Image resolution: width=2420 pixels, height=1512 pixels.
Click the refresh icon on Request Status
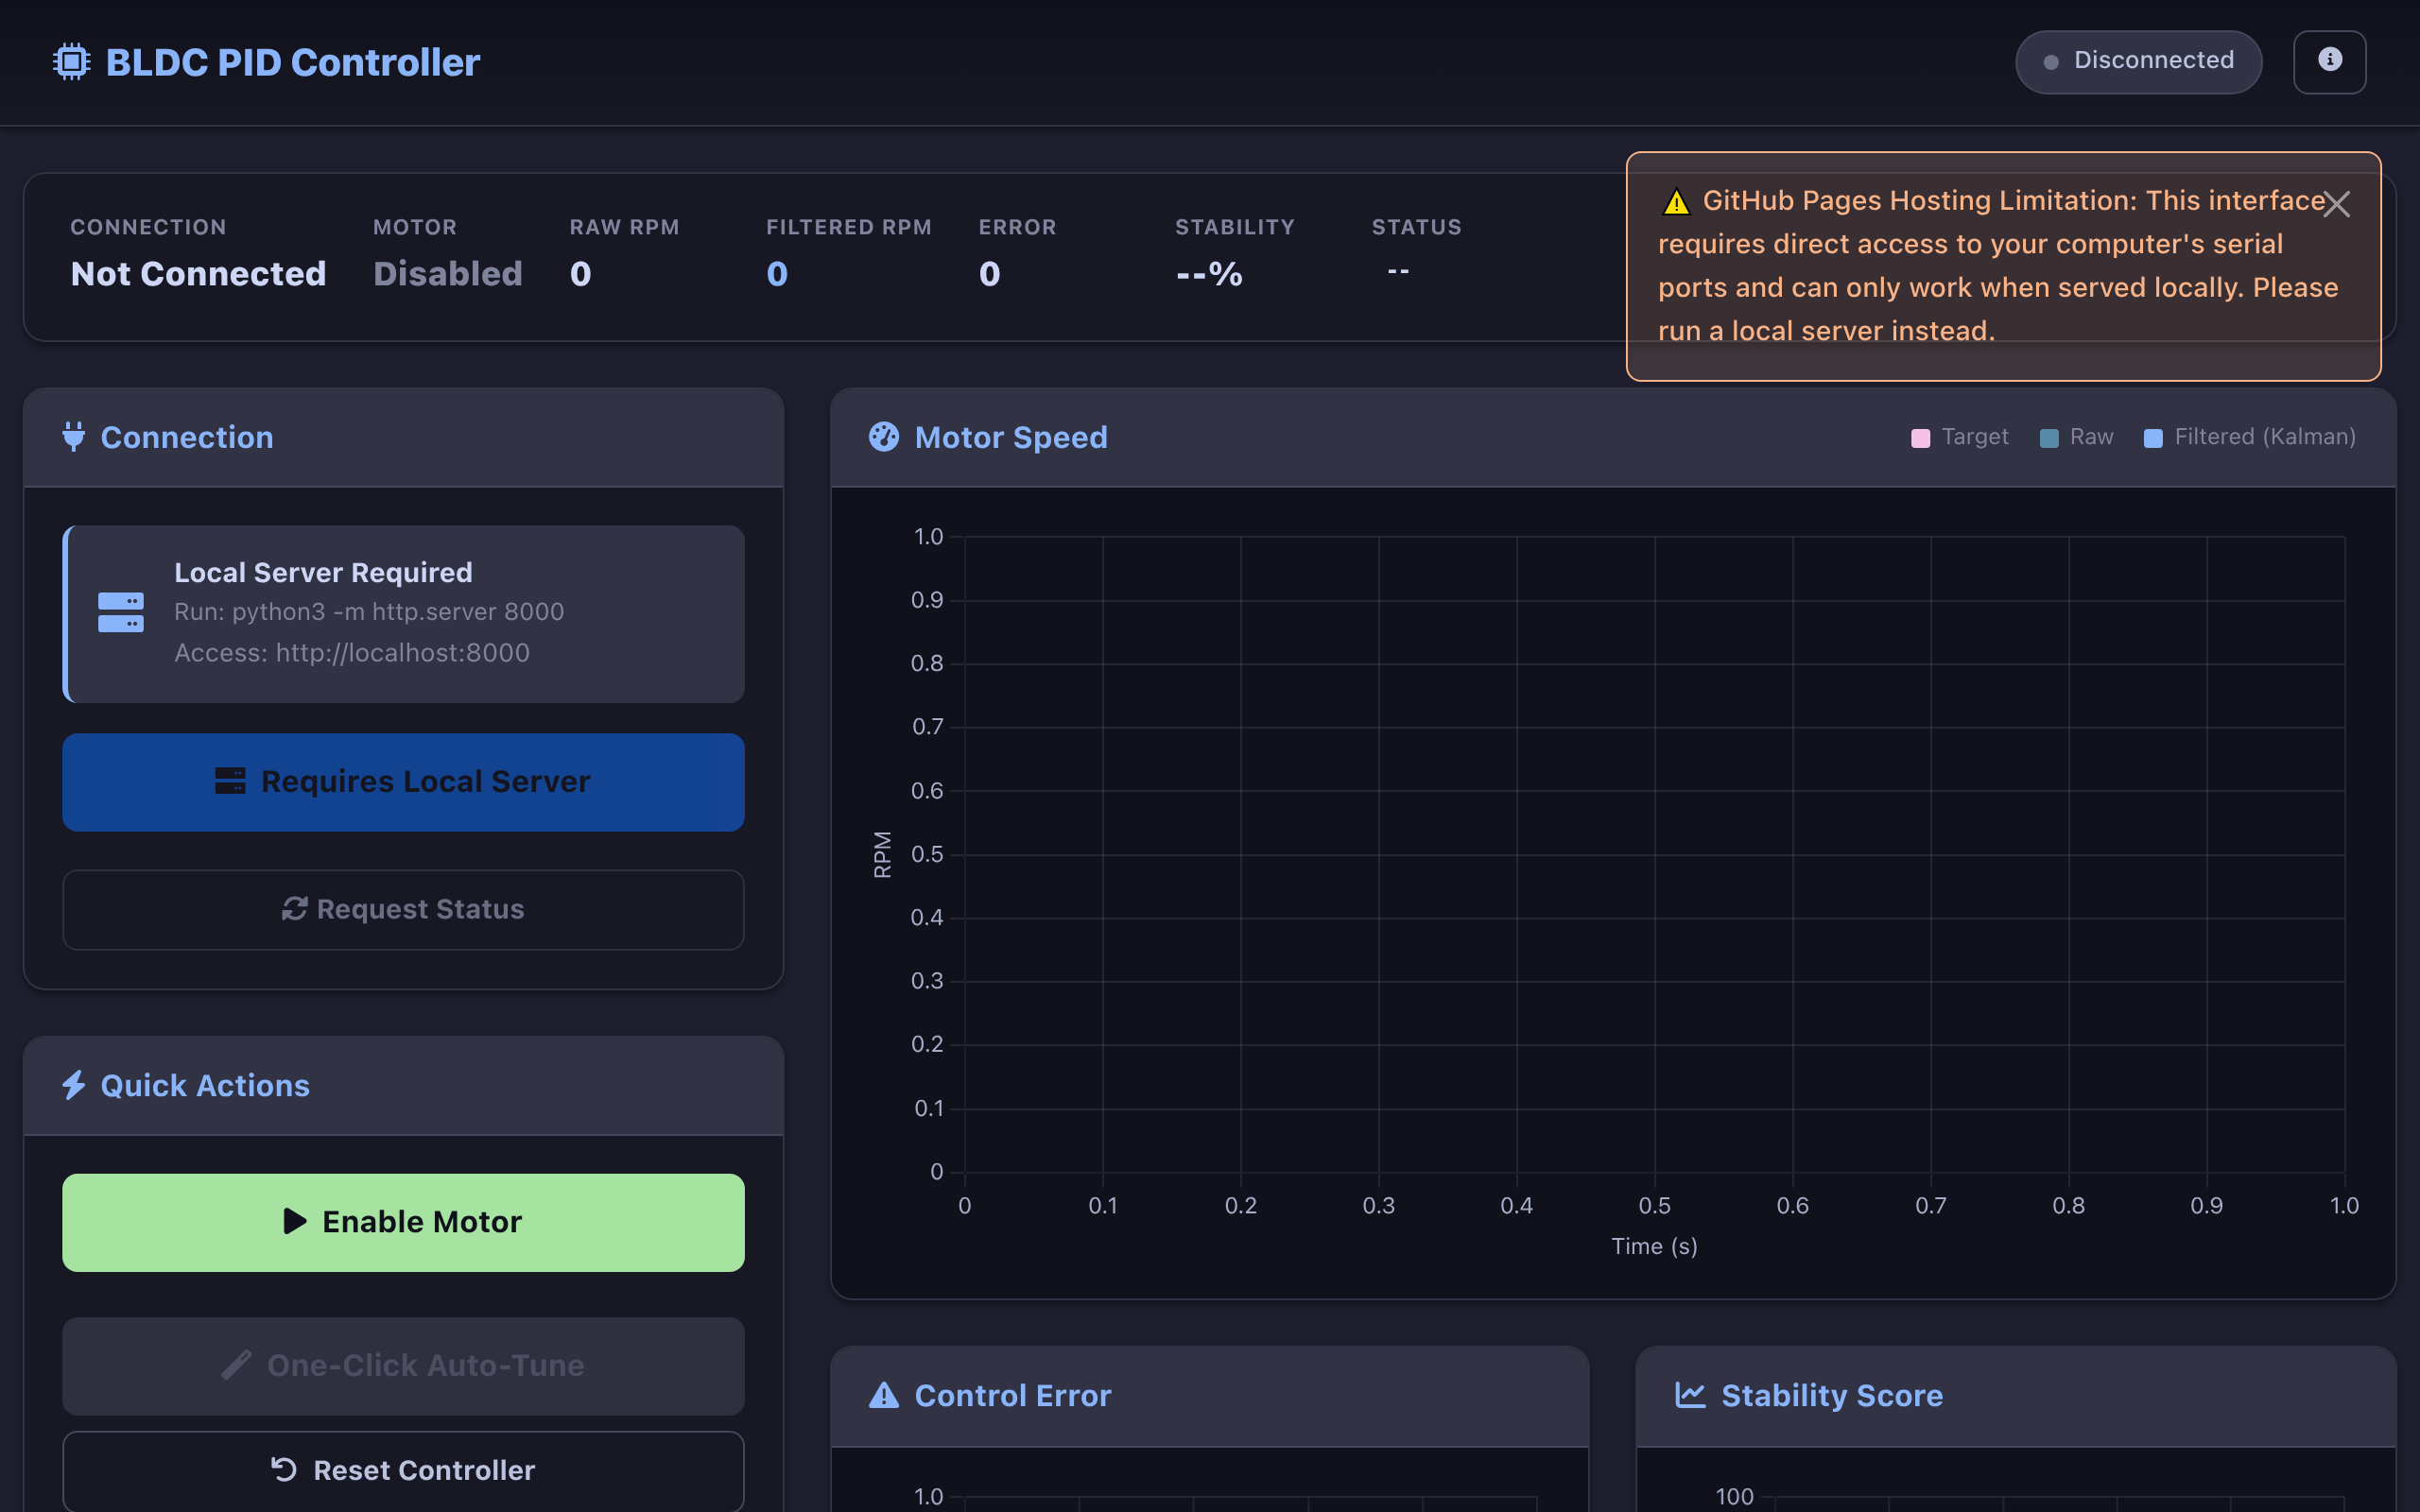tap(292, 909)
